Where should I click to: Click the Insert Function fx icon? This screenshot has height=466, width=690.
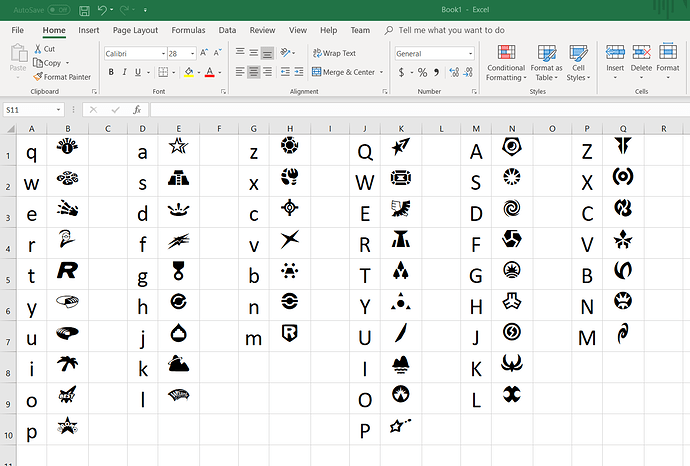(x=137, y=109)
